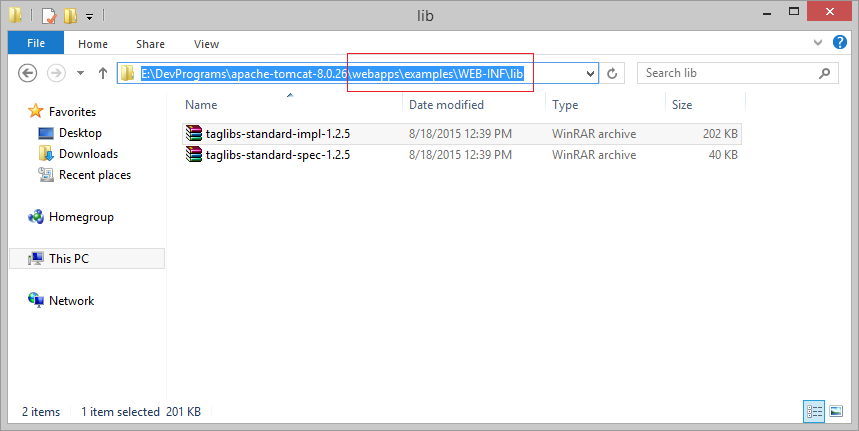Minimize the lib window
The height and width of the screenshot is (431, 859).
click(767, 13)
